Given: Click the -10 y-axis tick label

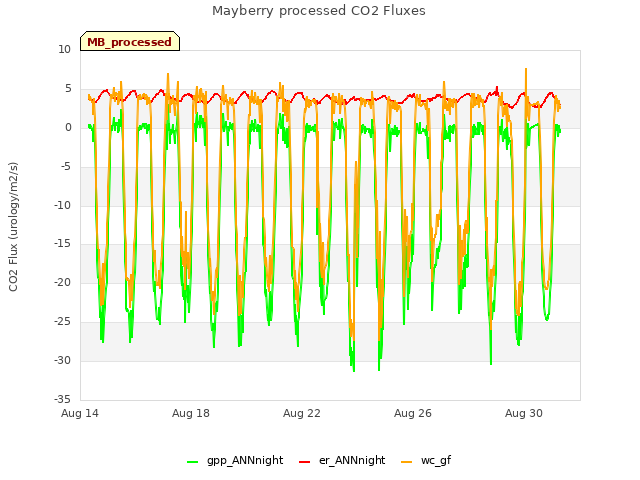Looking at the screenshot, I should (x=63, y=205).
